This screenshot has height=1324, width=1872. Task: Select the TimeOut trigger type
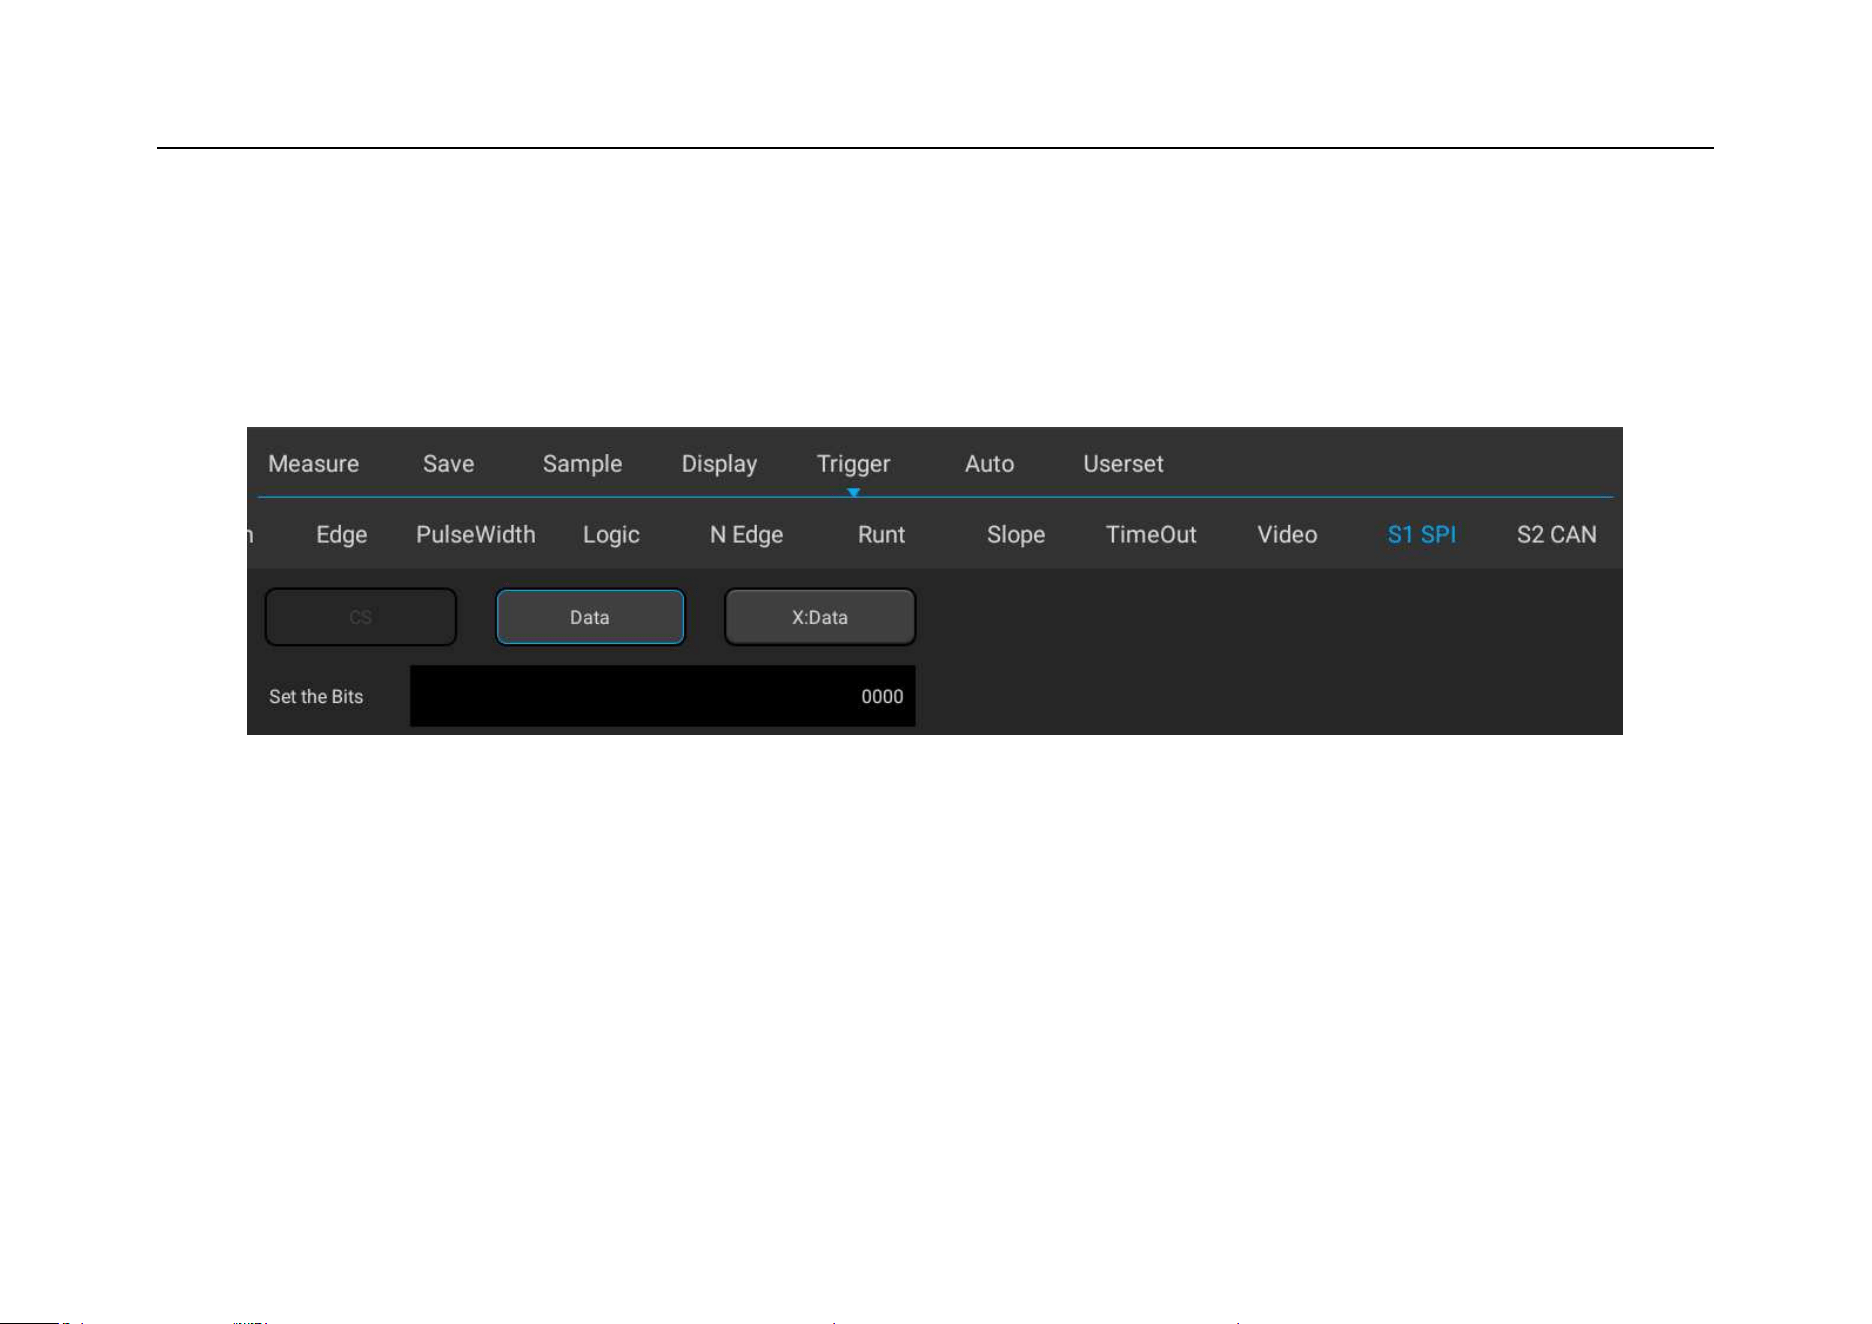point(1151,535)
